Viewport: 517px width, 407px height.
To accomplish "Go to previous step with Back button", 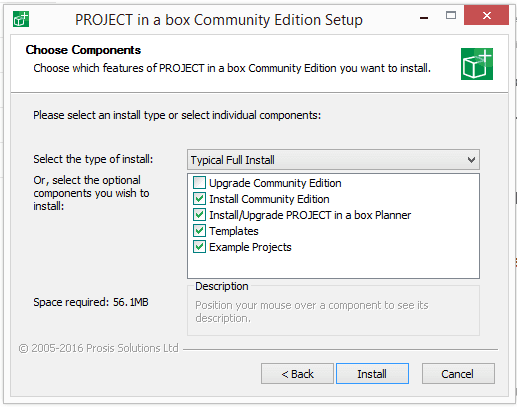I will point(297,374).
